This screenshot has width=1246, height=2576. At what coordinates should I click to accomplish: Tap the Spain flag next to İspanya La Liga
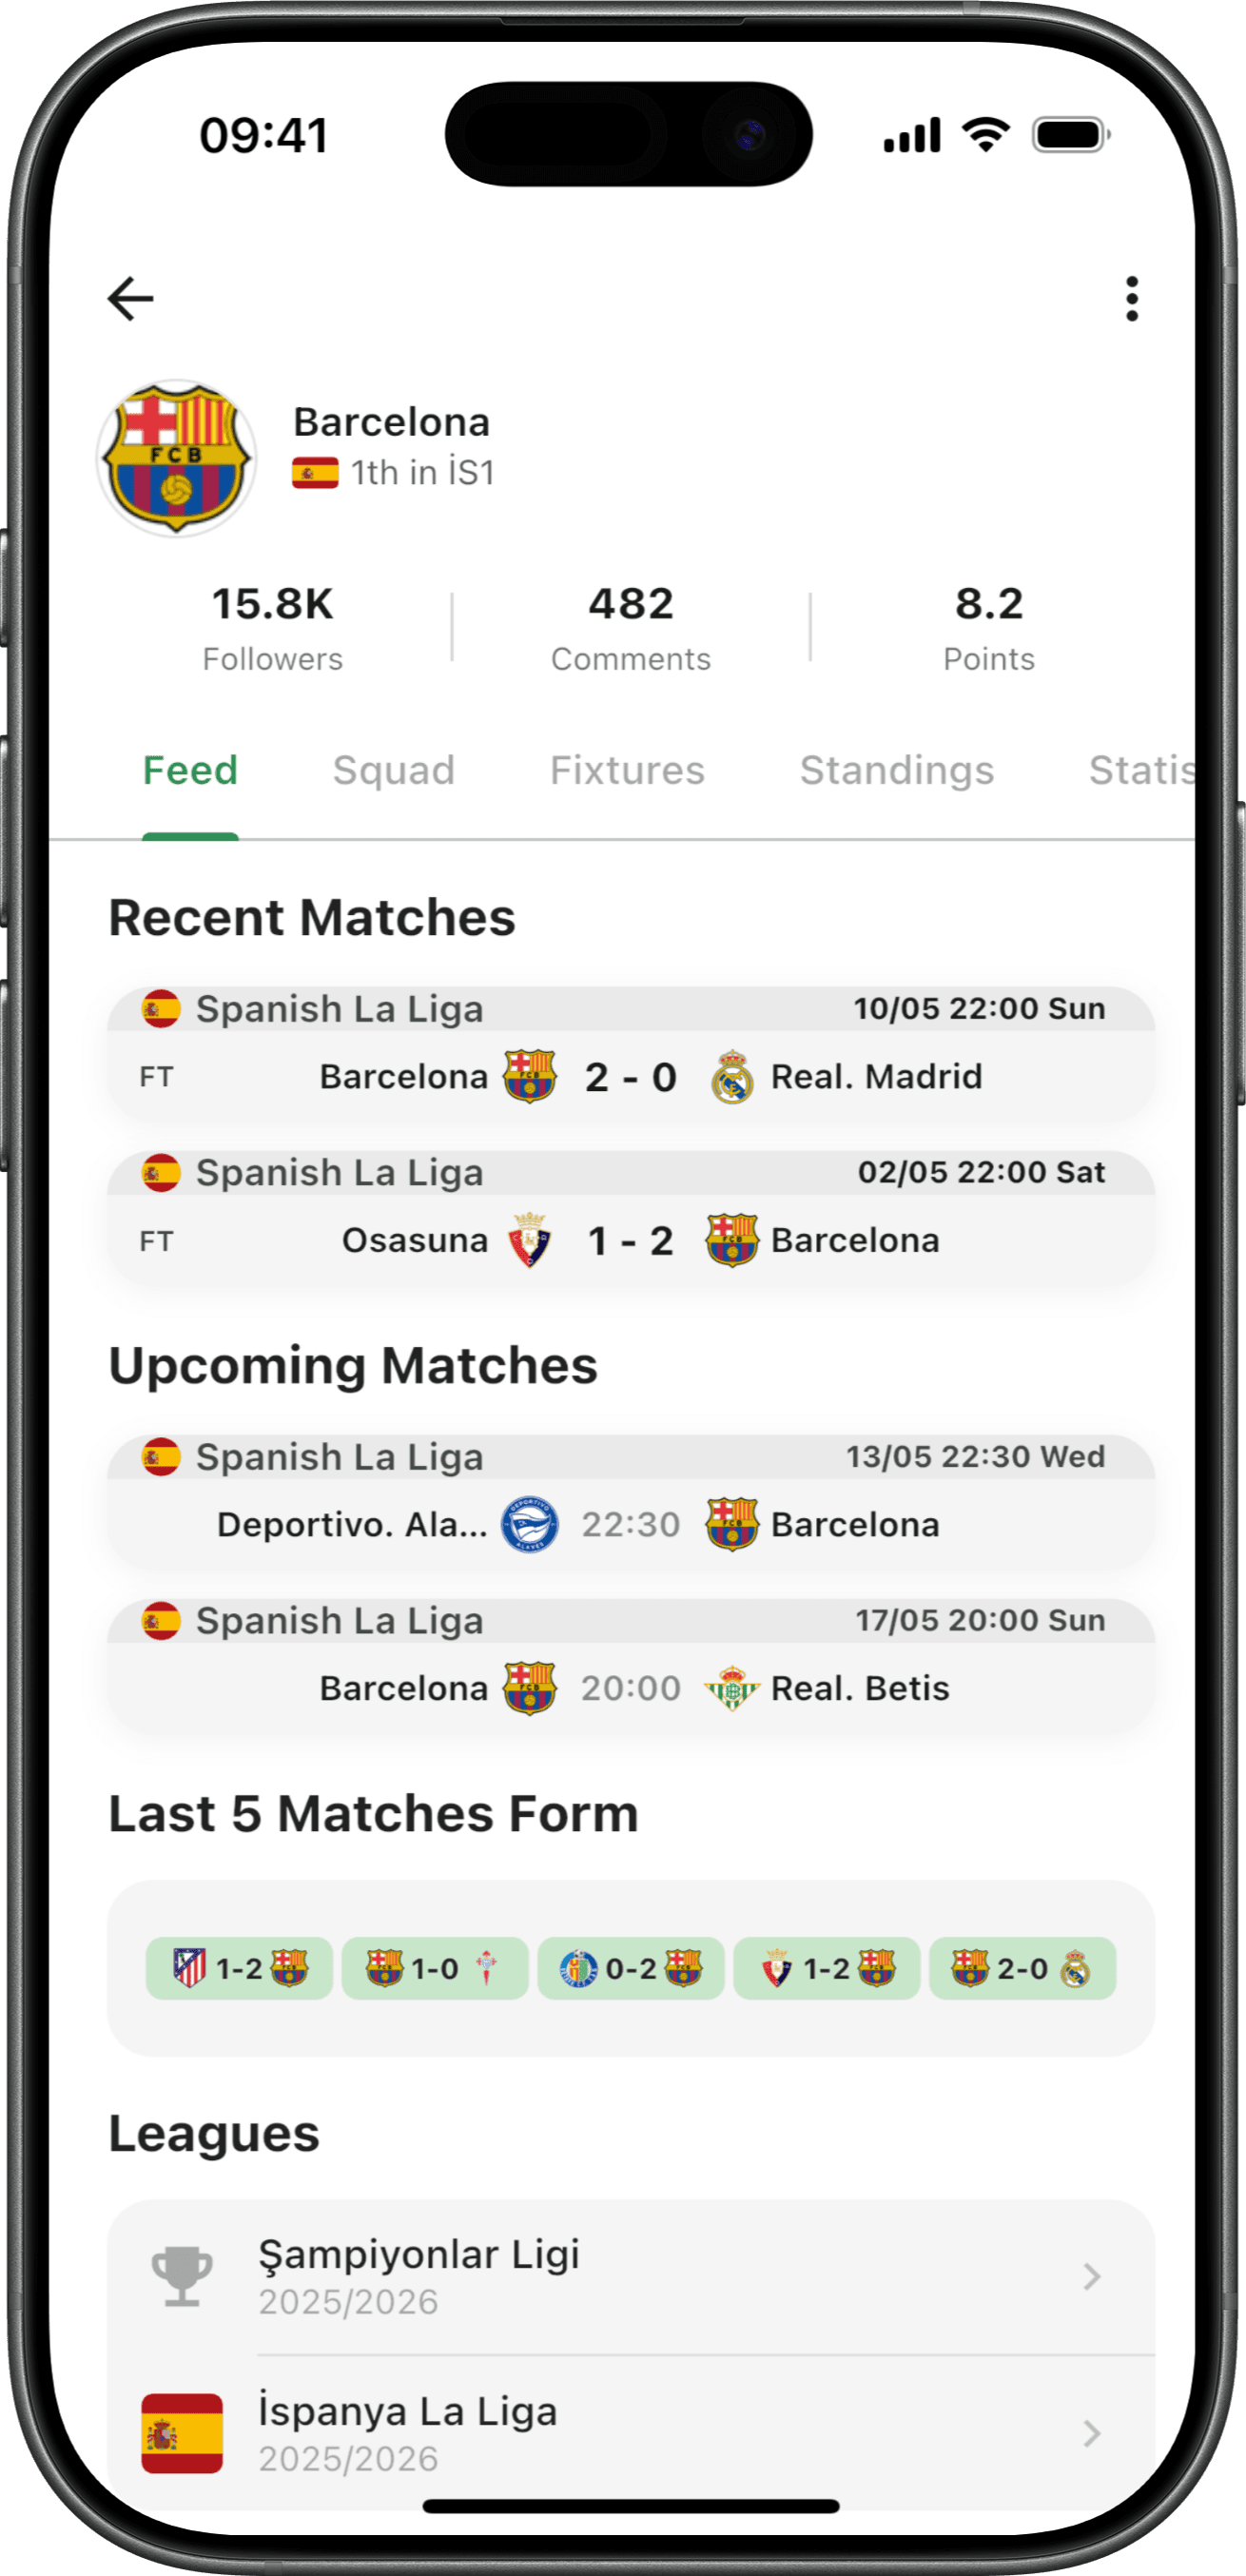click(x=182, y=2432)
